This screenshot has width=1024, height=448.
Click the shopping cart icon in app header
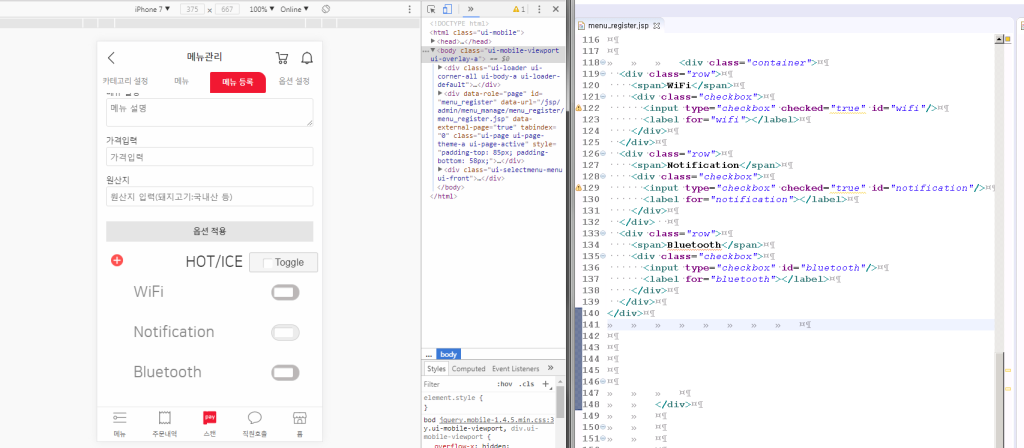(x=282, y=58)
